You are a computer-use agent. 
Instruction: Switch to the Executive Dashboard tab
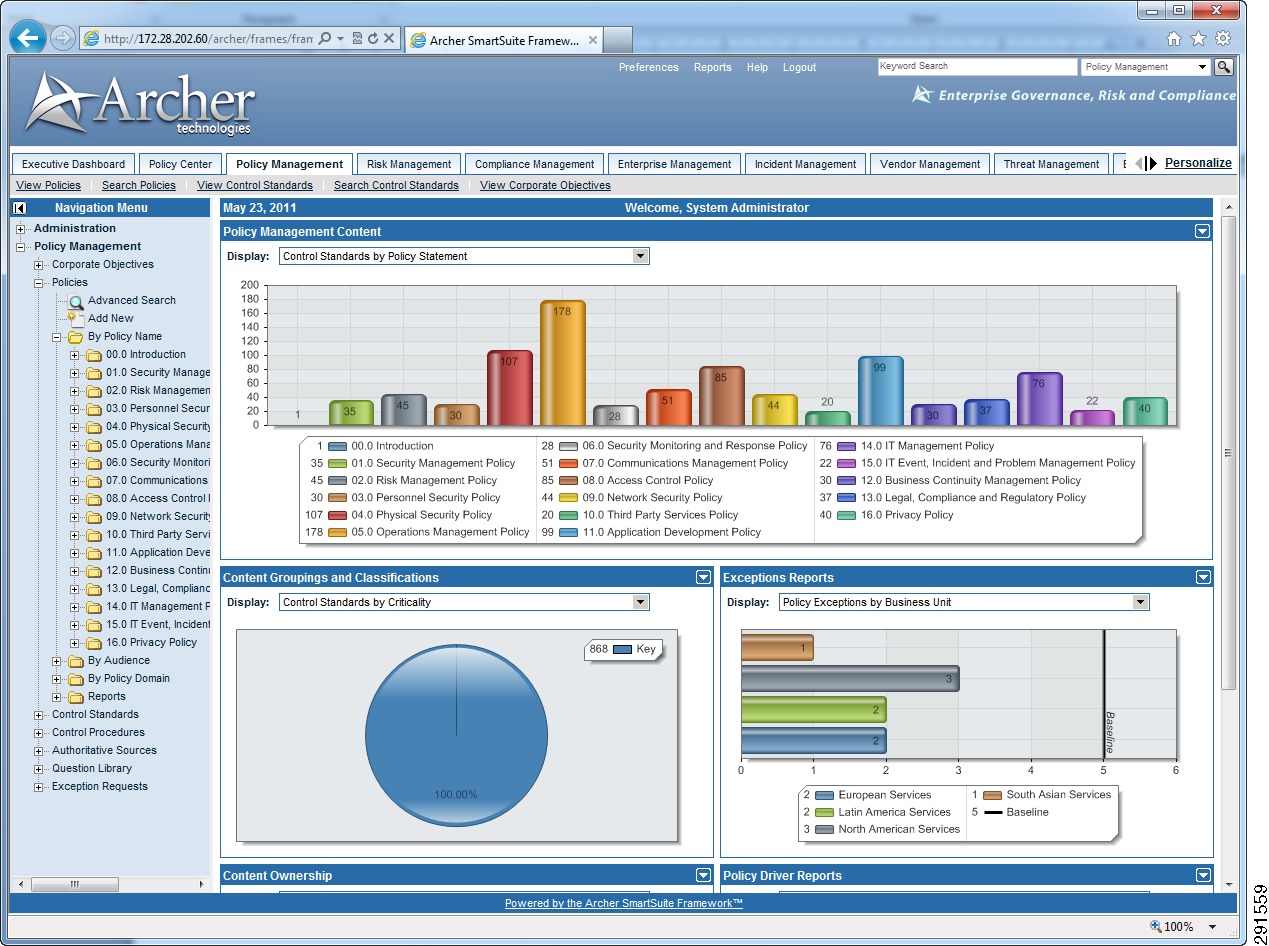[74, 164]
